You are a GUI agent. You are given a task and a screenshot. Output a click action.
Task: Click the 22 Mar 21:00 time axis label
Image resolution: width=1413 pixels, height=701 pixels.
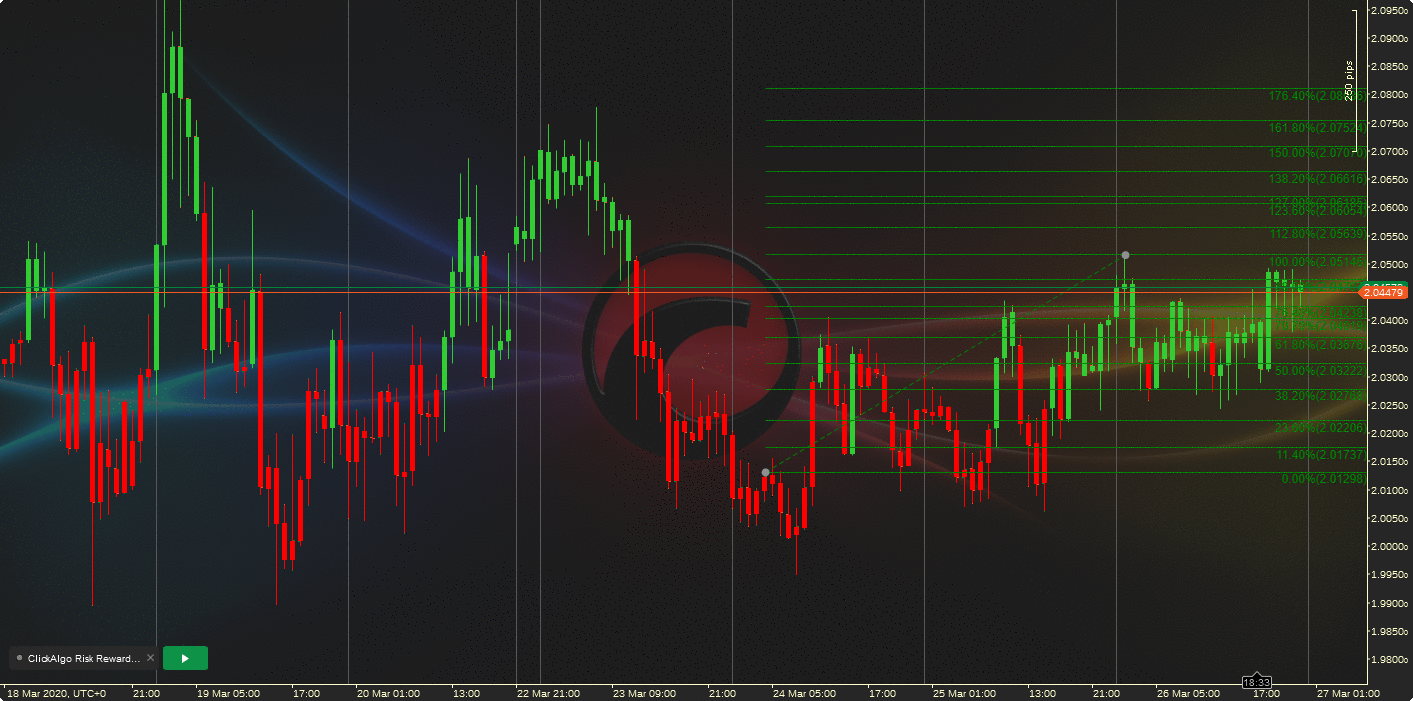point(548,693)
